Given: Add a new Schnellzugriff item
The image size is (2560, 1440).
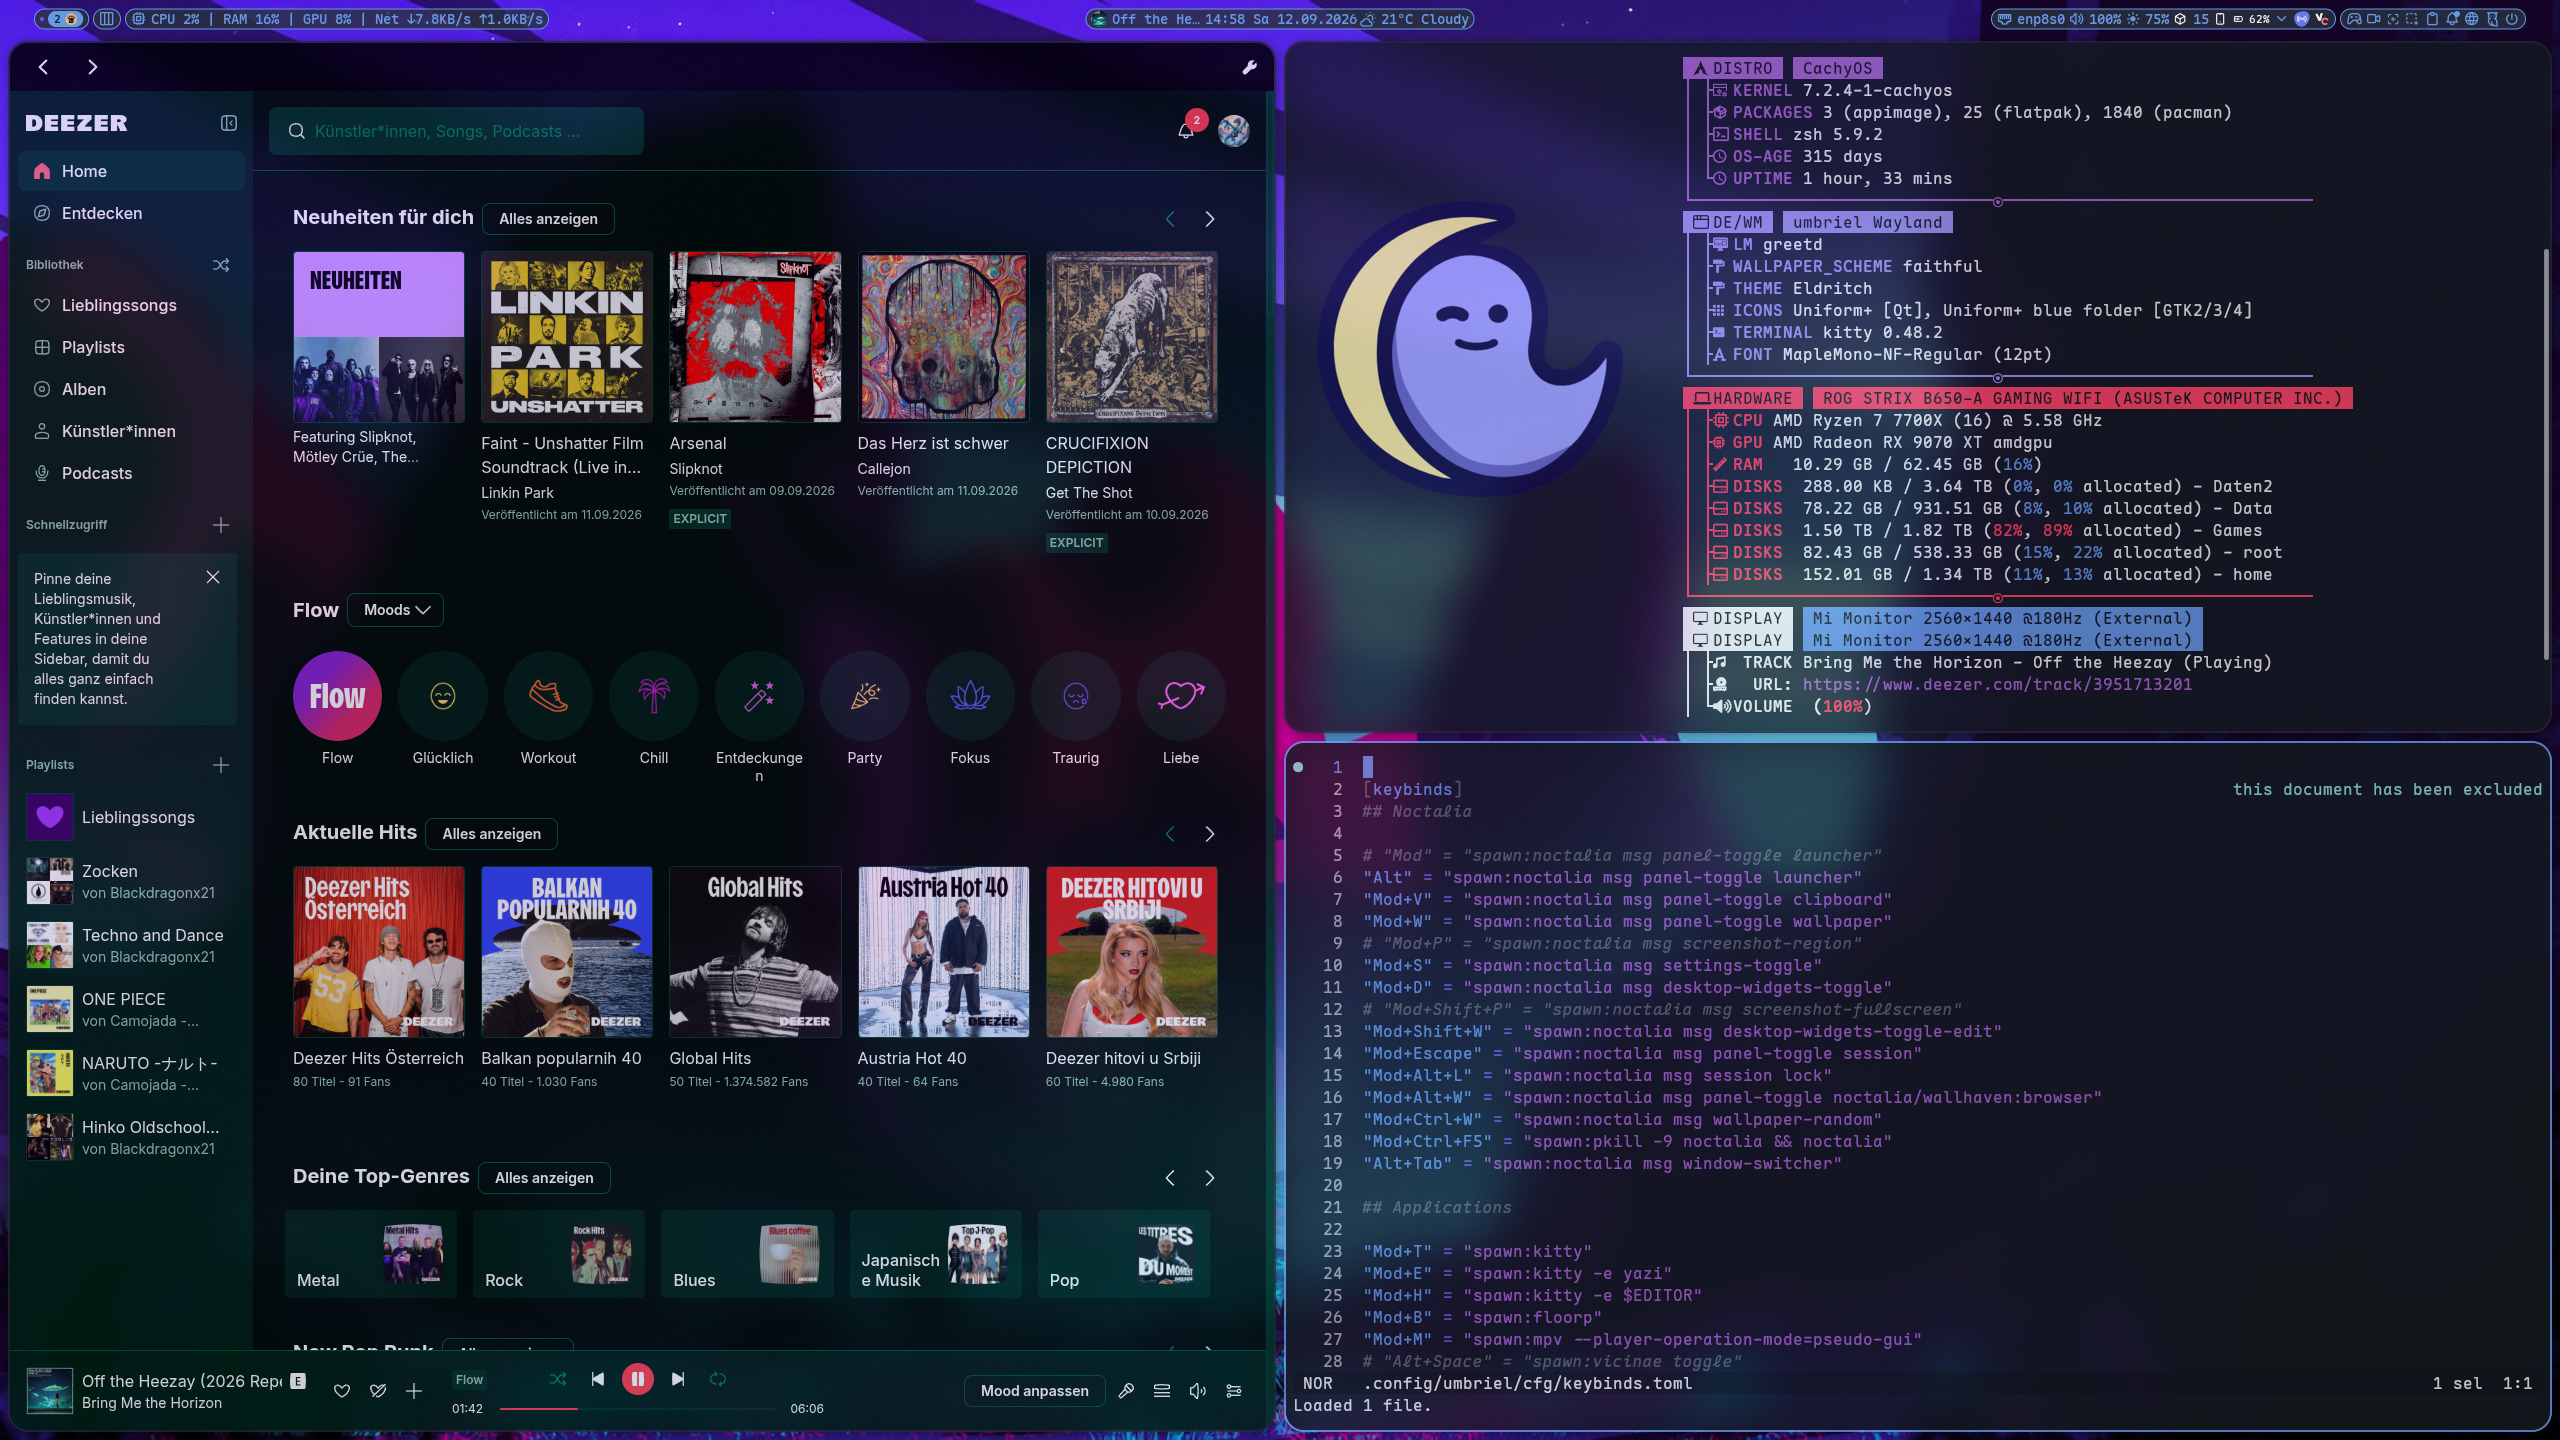Looking at the screenshot, I should click(221, 525).
